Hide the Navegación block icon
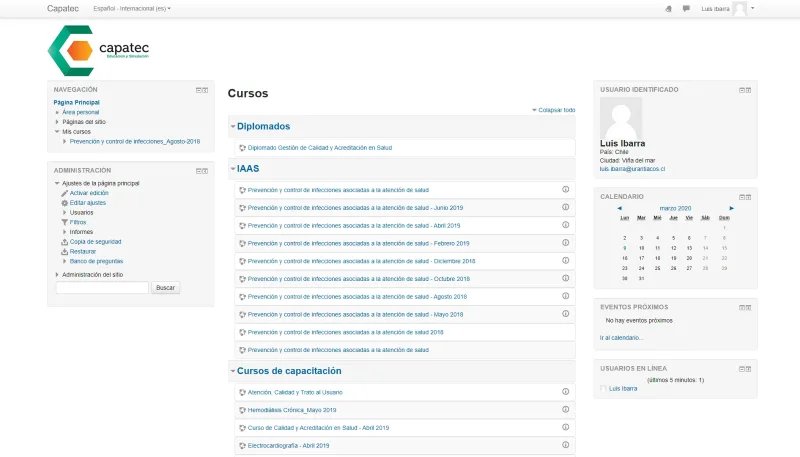This screenshot has height=457, width=800. [x=199, y=90]
